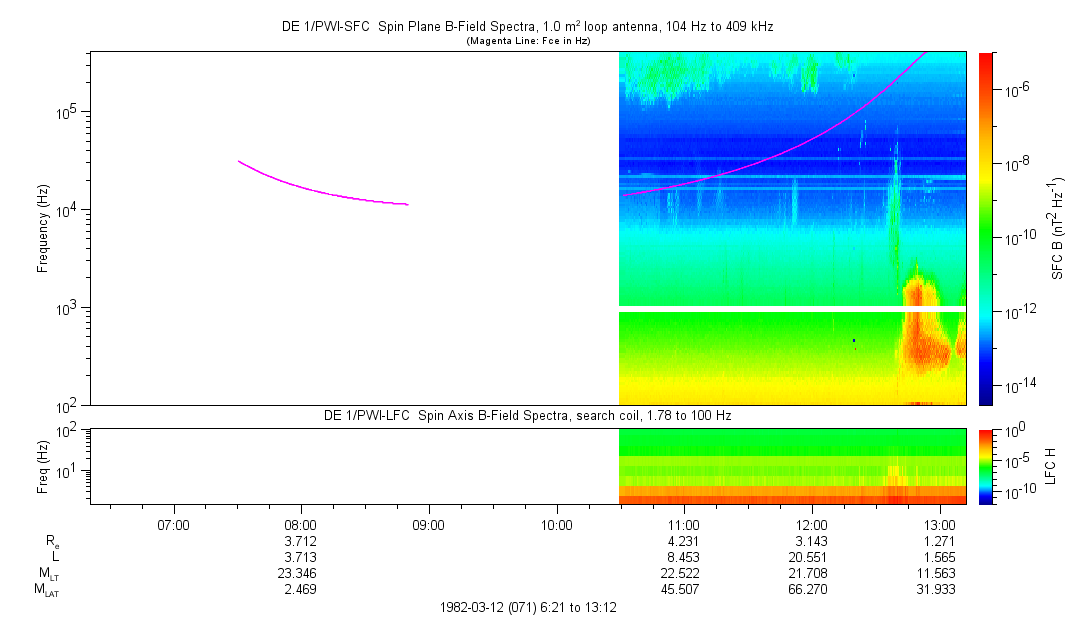Select the SFC B color bar
1083x620 pixels.
click(x=986, y=229)
